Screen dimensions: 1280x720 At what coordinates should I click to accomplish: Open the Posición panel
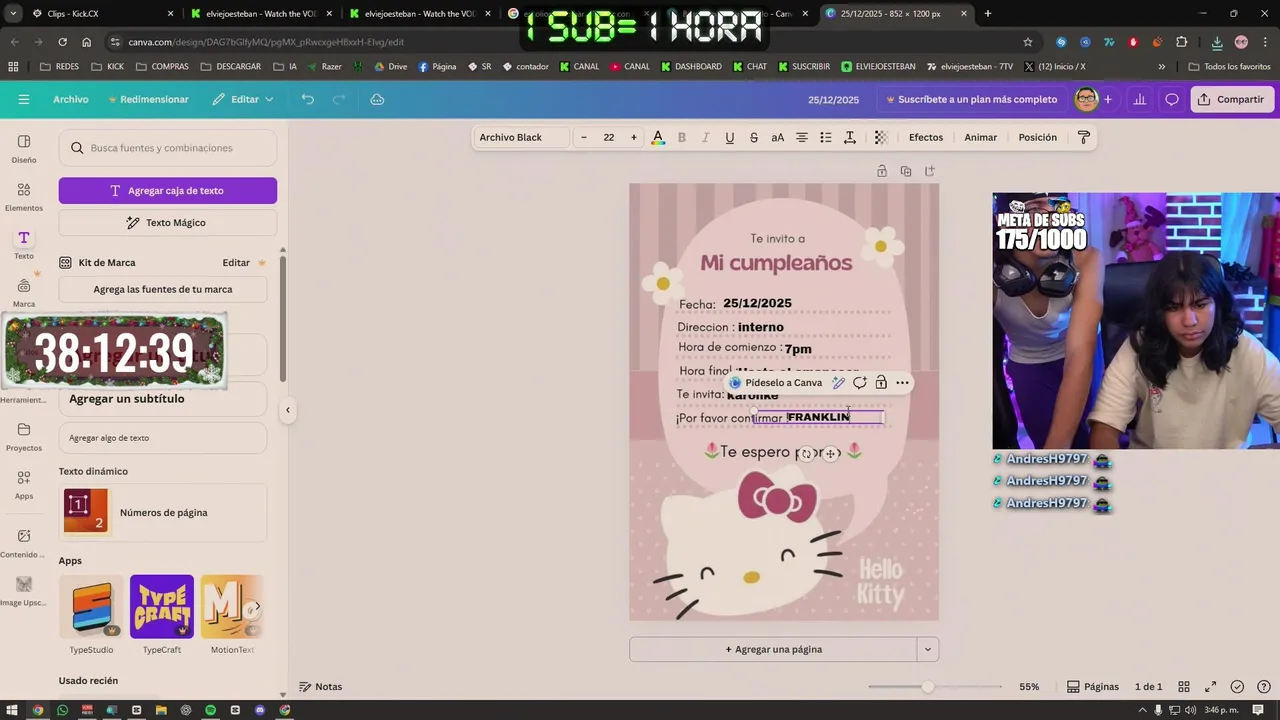click(1038, 137)
